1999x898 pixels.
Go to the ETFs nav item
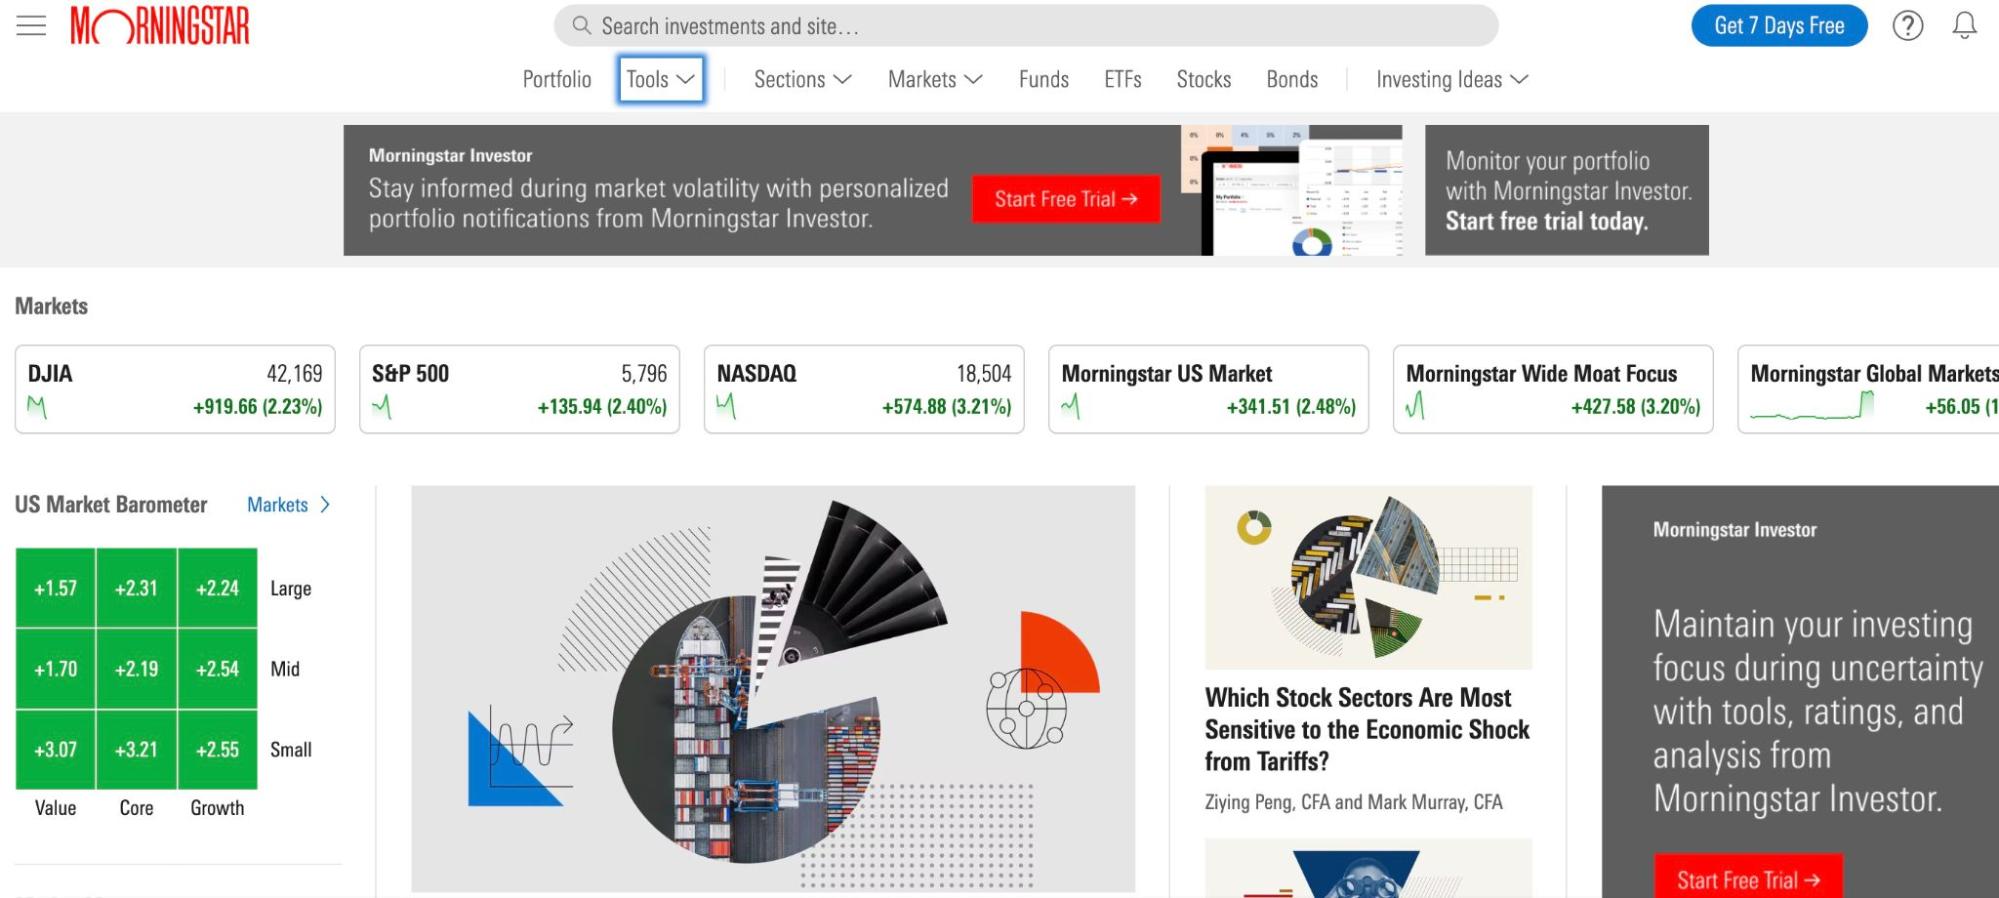(1123, 79)
